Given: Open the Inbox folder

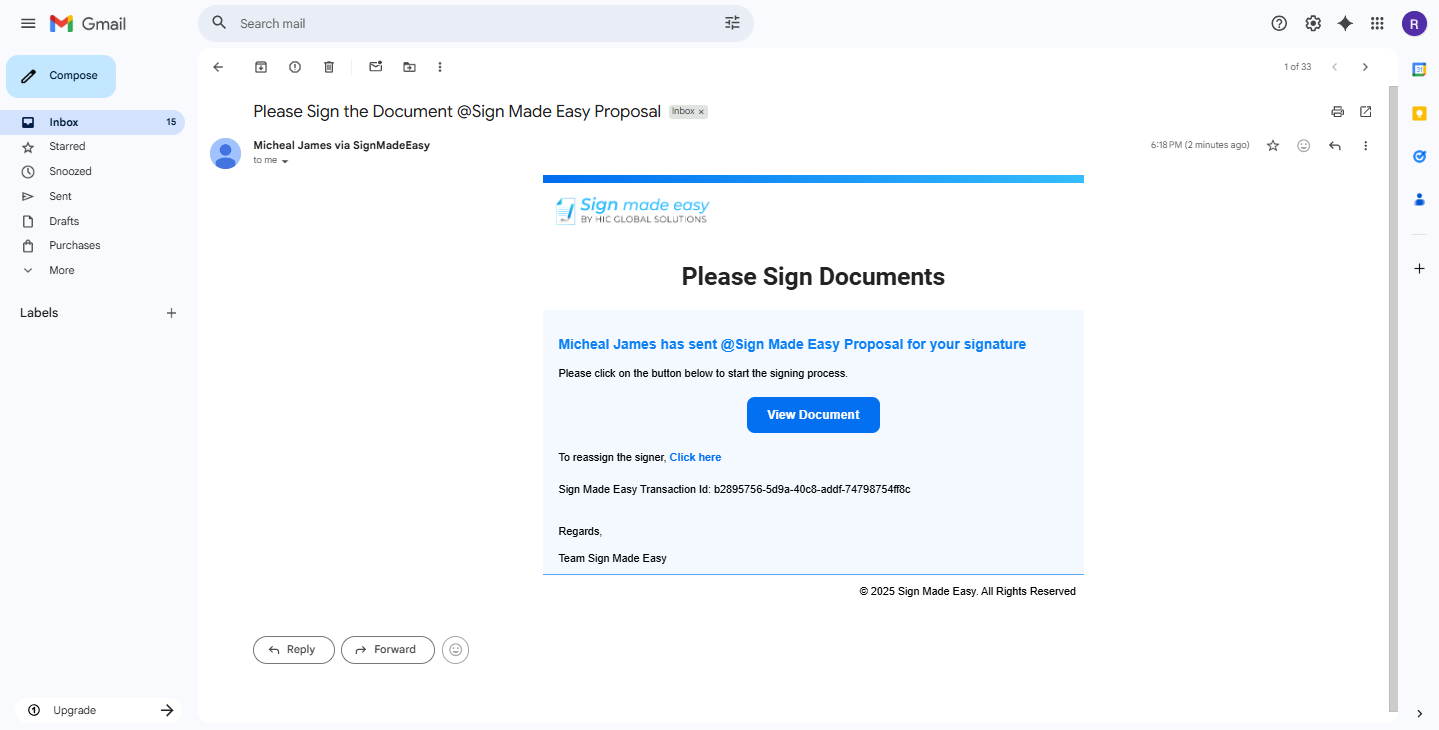Looking at the screenshot, I should [x=92, y=122].
